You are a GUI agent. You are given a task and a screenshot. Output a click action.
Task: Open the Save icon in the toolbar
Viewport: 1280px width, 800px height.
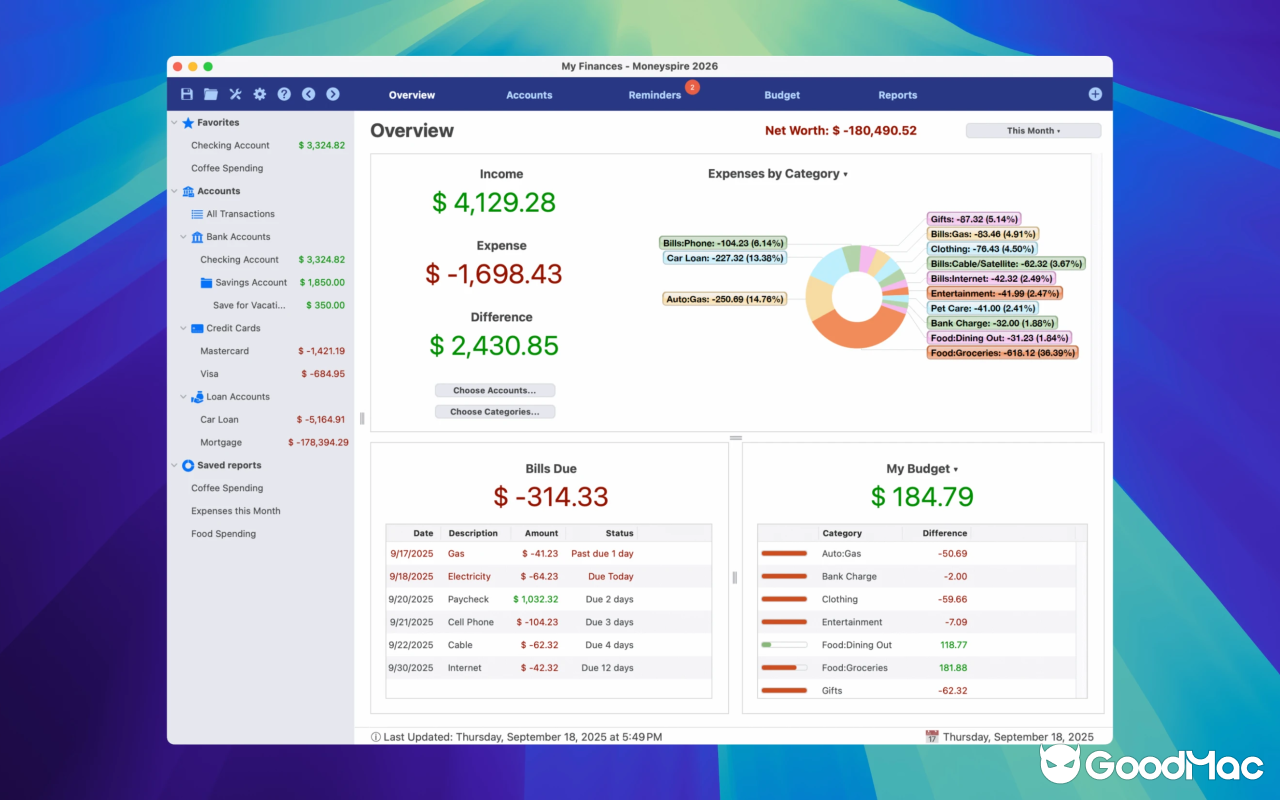(186, 94)
